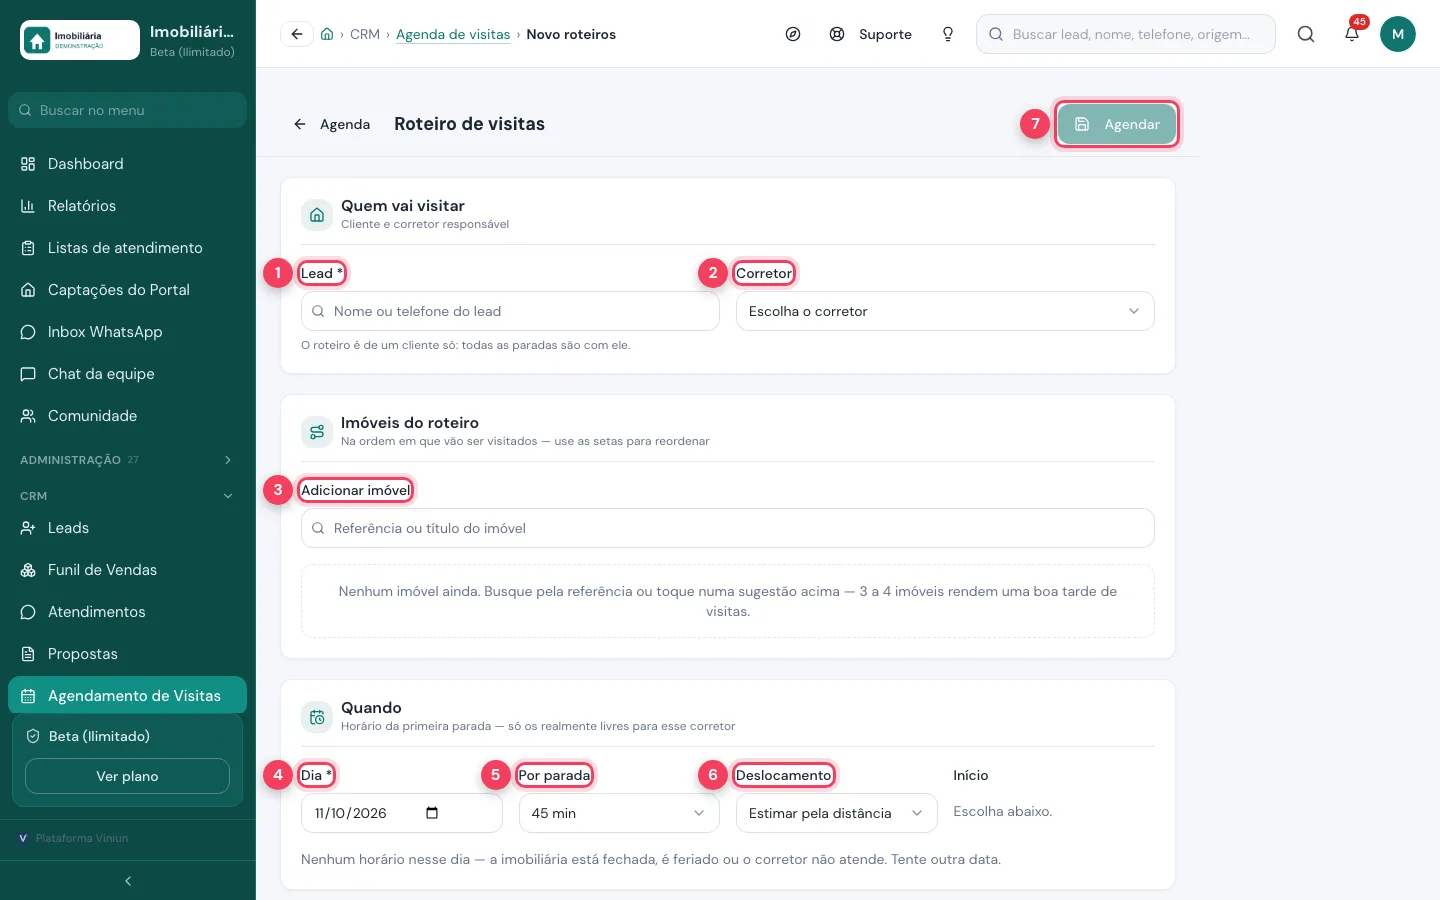Expand the ADMINISTRAÇÃO sidebar section
This screenshot has height=900, width=1440.
tap(128, 460)
